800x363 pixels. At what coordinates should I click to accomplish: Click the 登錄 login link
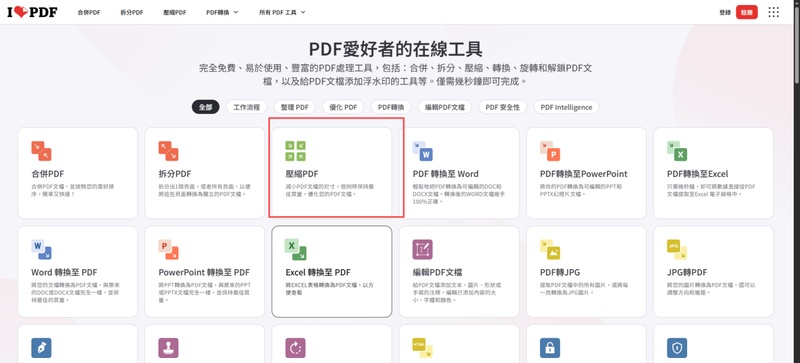pos(725,12)
